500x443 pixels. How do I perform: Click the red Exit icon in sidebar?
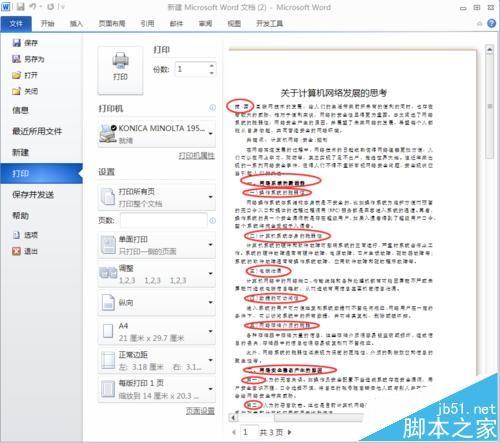(x=16, y=251)
